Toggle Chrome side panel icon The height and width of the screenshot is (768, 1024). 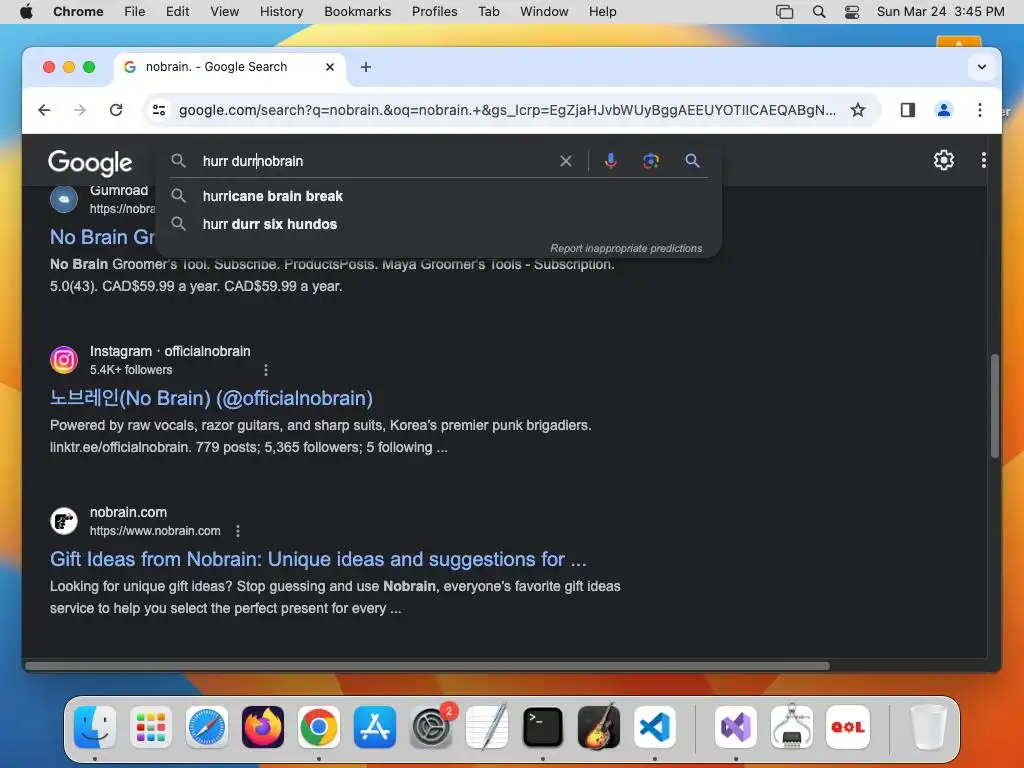click(x=907, y=110)
